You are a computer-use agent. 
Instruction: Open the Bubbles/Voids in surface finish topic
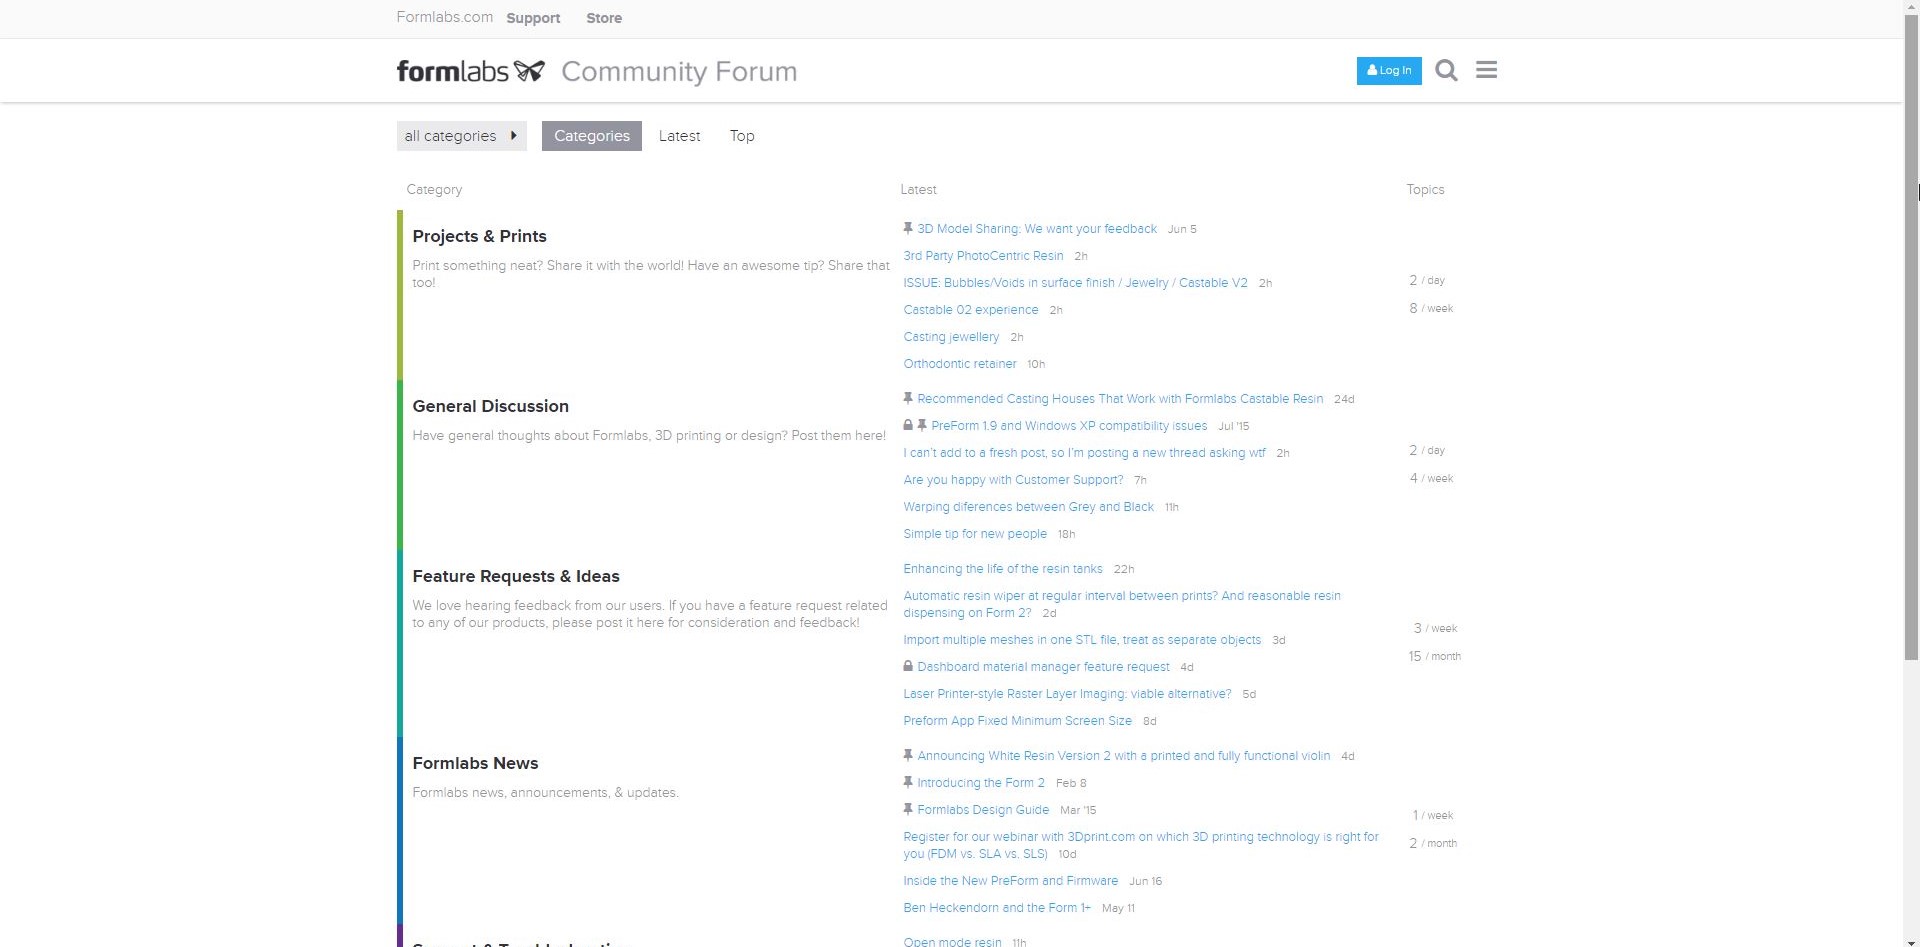pos(1075,283)
